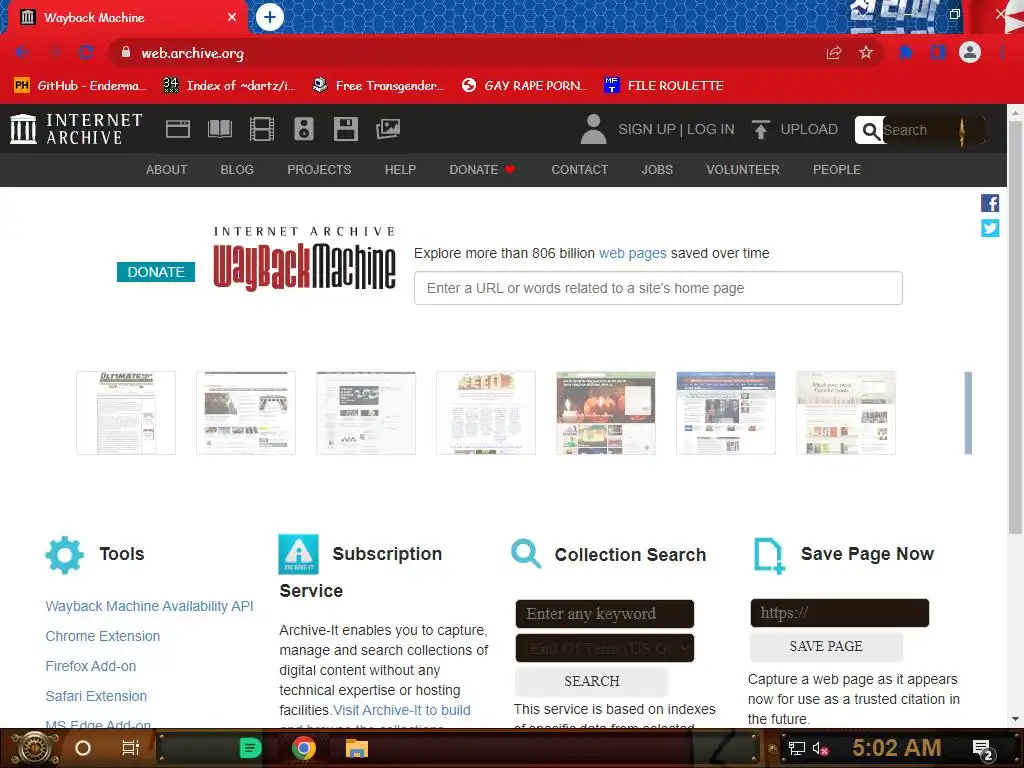This screenshot has width=1024, height=768.
Task: Click the Upload arrow icon
Action: pos(760,129)
